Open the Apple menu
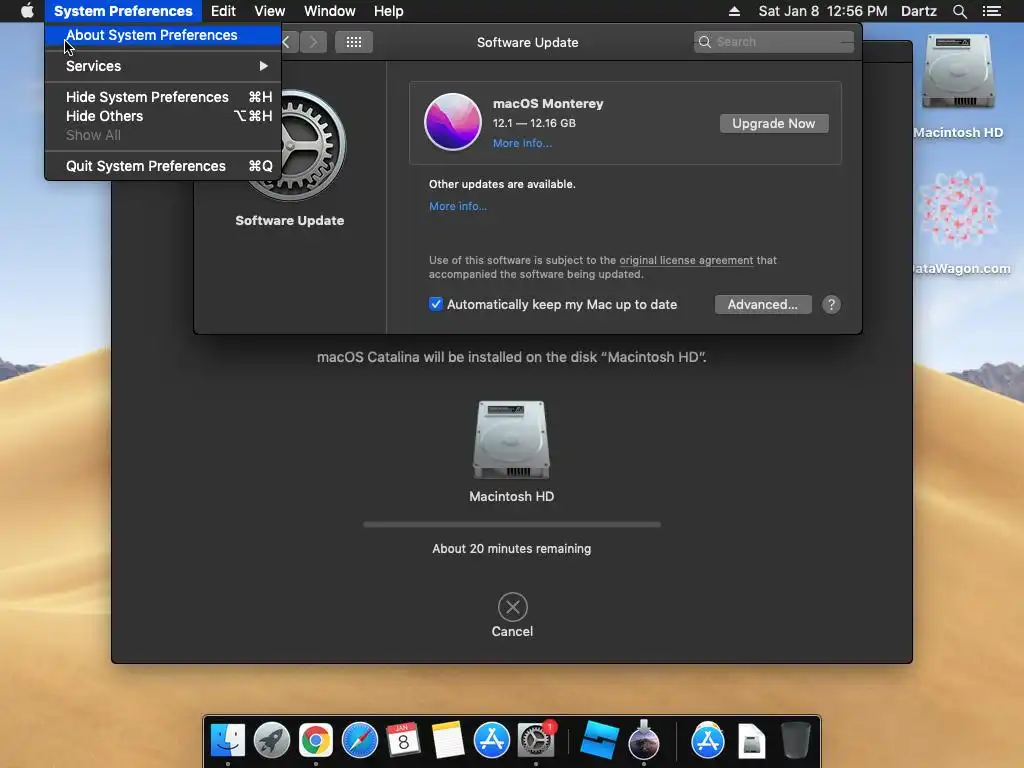The width and height of the screenshot is (1024, 768). click(27, 10)
